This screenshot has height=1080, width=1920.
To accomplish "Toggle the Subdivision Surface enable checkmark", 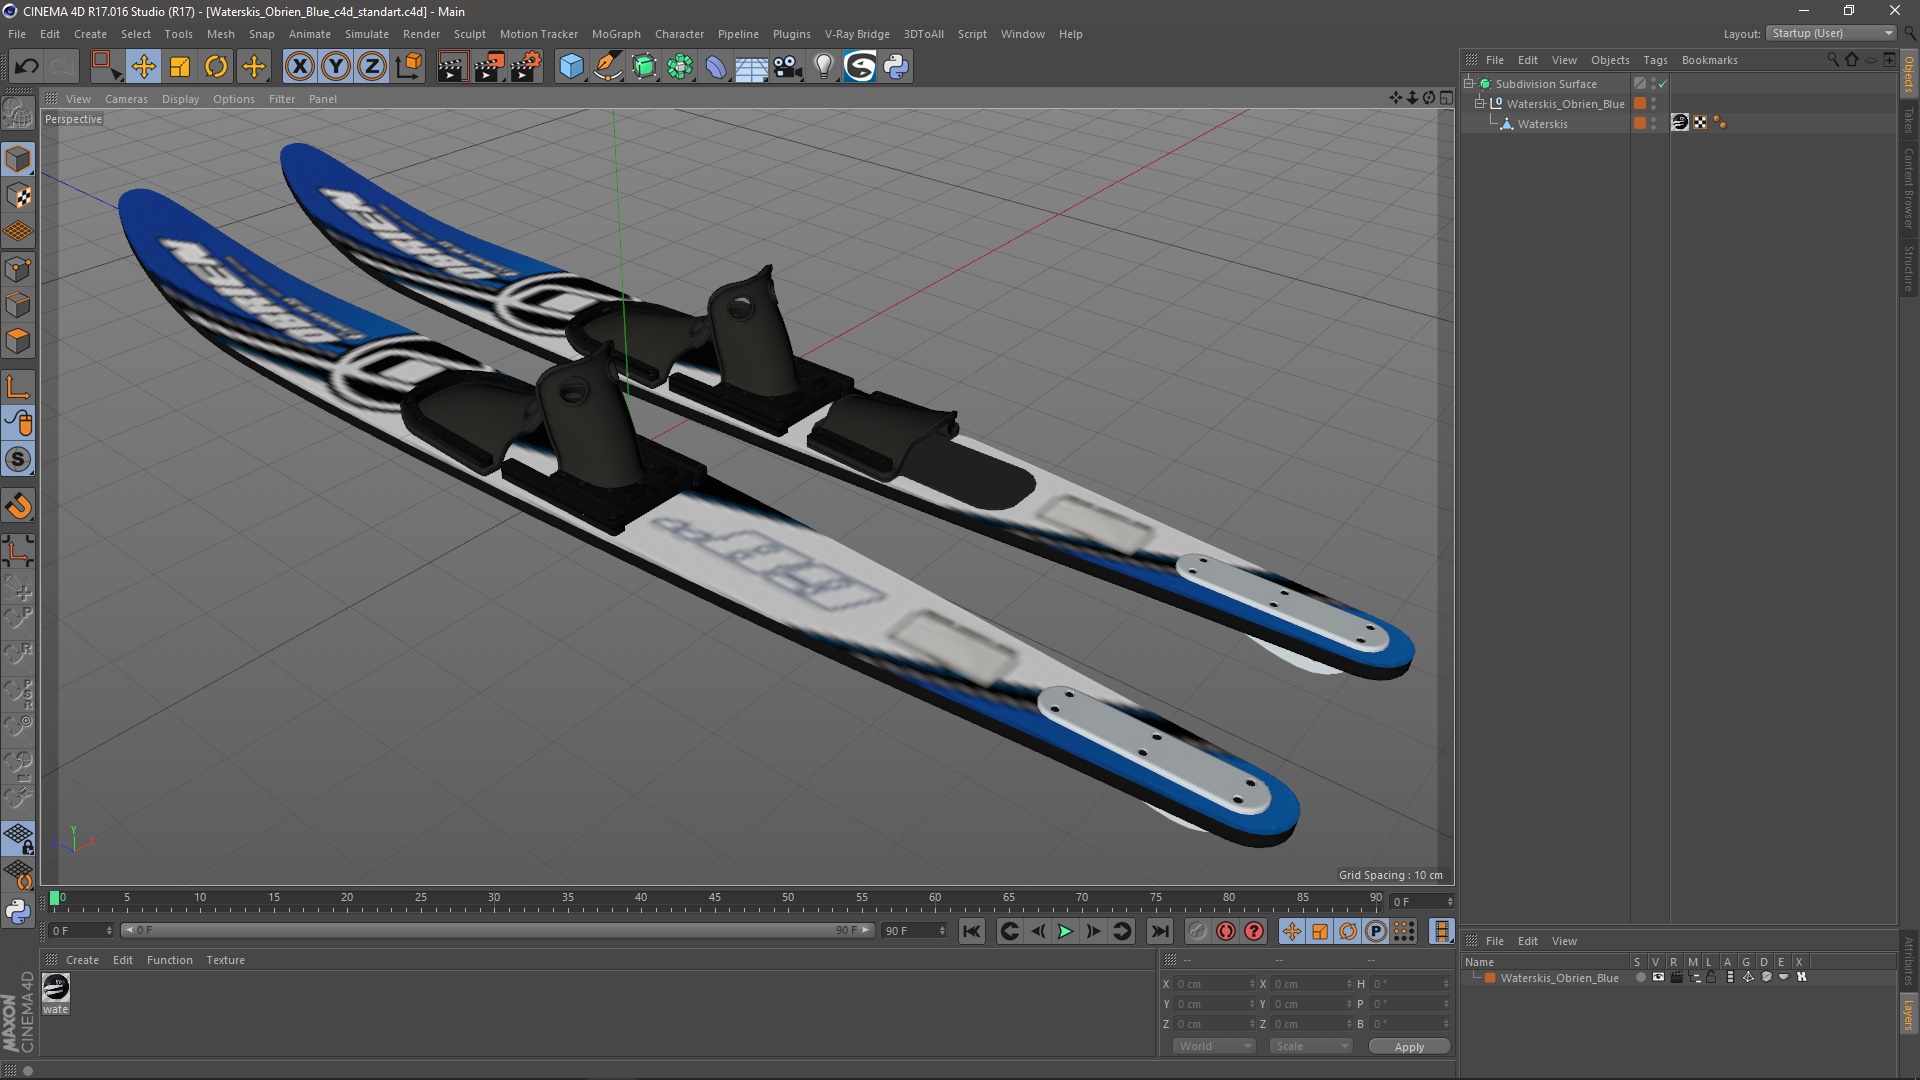I will (x=1662, y=84).
